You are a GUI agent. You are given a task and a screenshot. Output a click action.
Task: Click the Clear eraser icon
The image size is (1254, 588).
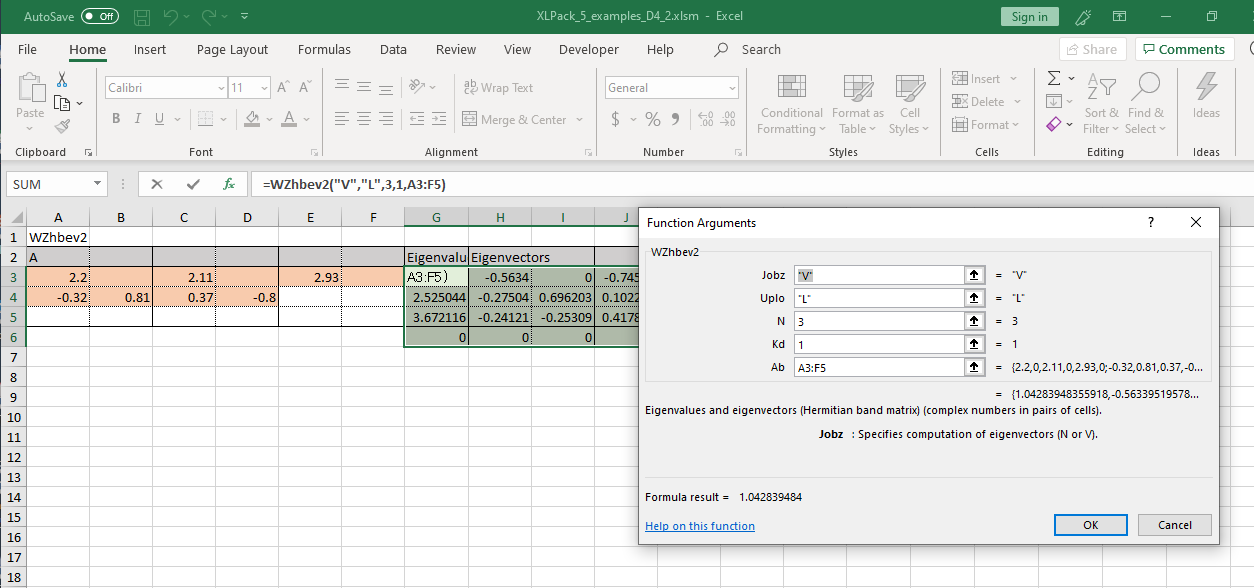pyautogui.click(x=1054, y=125)
